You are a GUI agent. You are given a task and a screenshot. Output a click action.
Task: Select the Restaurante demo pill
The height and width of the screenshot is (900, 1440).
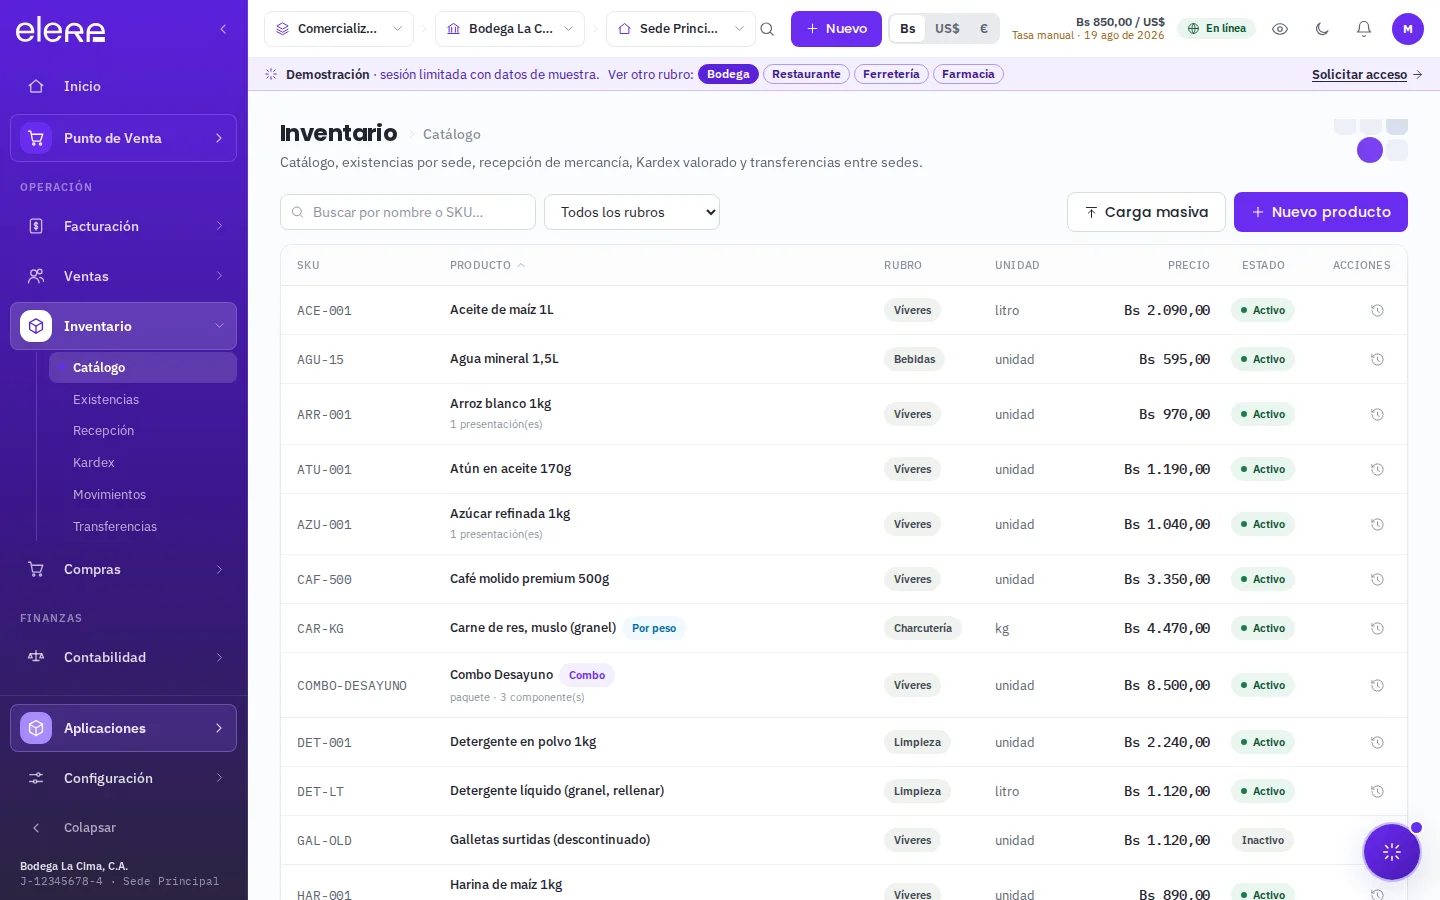[806, 74]
